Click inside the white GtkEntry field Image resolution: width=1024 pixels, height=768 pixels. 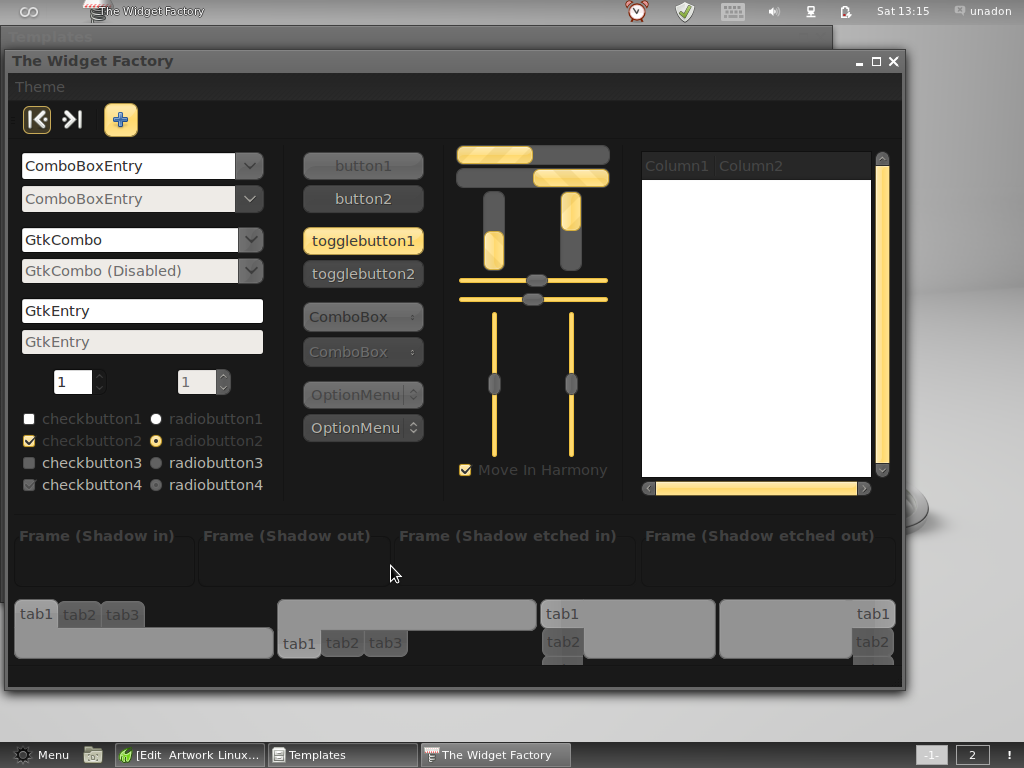(142, 311)
